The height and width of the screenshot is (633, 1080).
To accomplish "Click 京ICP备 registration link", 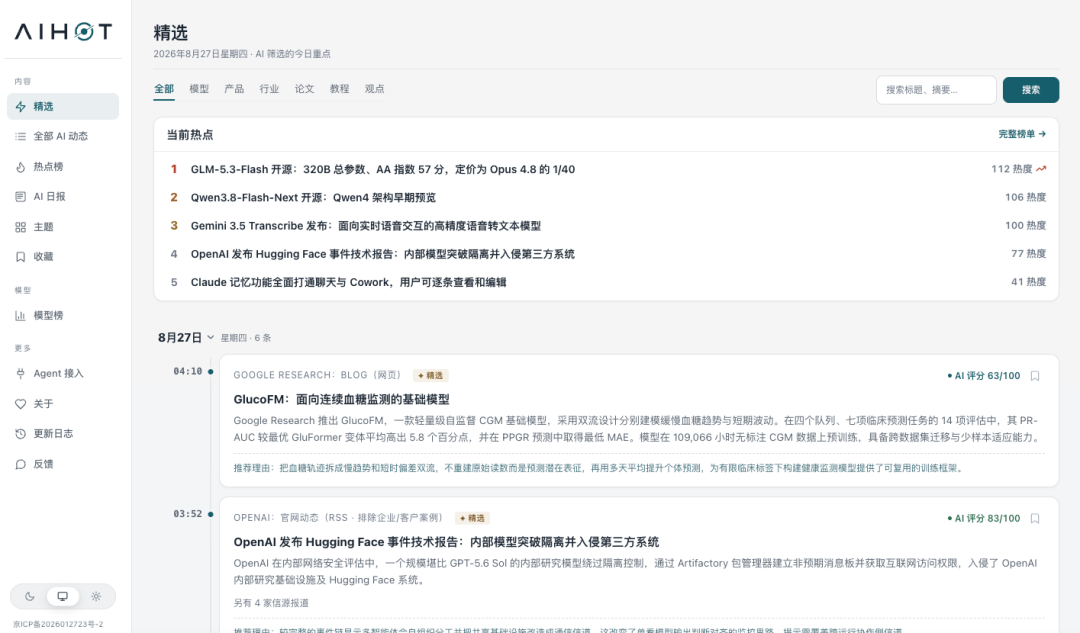I will [58, 624].
